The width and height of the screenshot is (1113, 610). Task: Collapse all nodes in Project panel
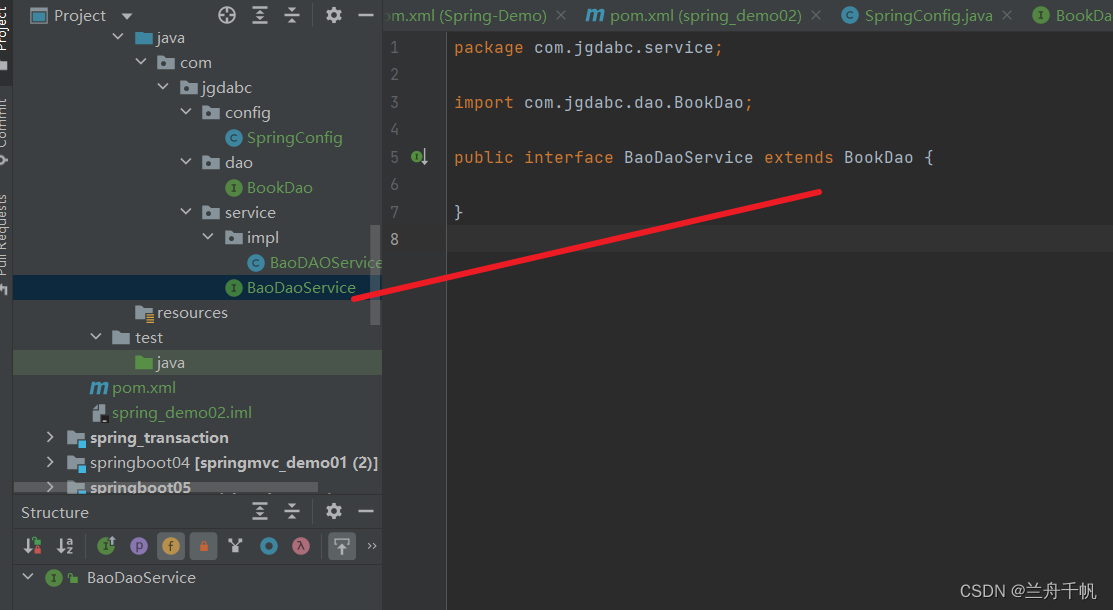click(292, 15)
